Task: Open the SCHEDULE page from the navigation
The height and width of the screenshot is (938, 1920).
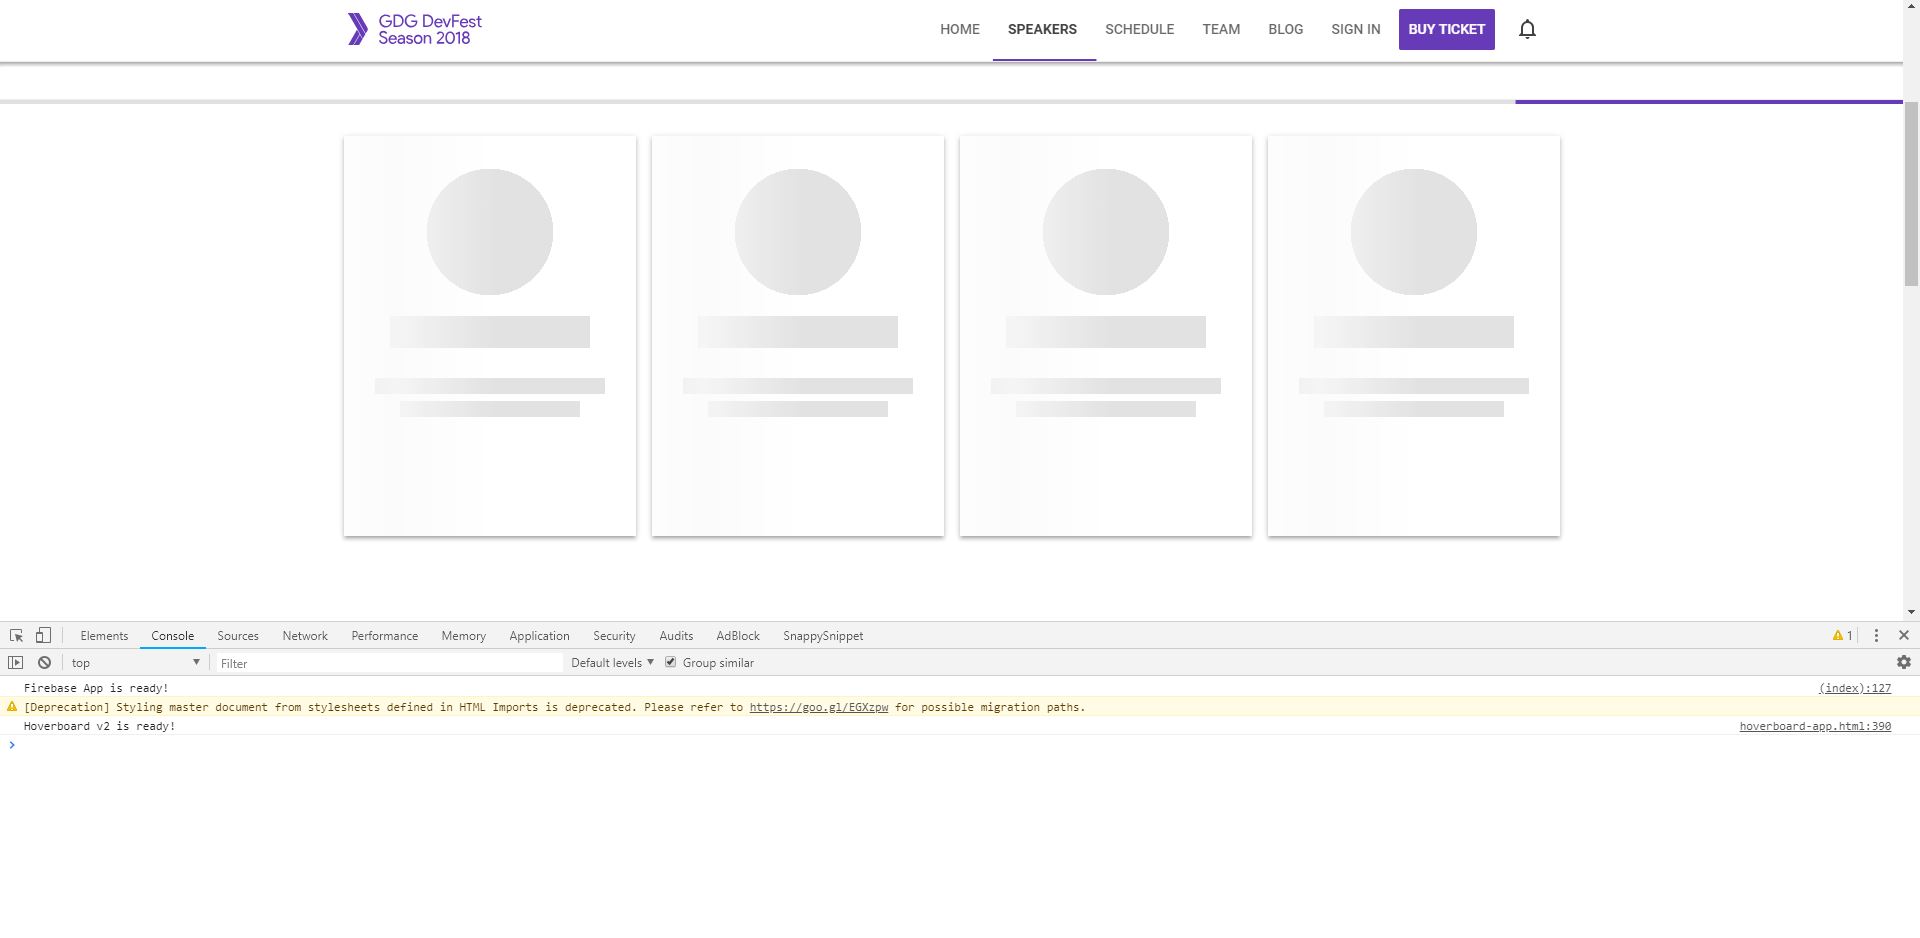Action: [x=1139, y=29]
